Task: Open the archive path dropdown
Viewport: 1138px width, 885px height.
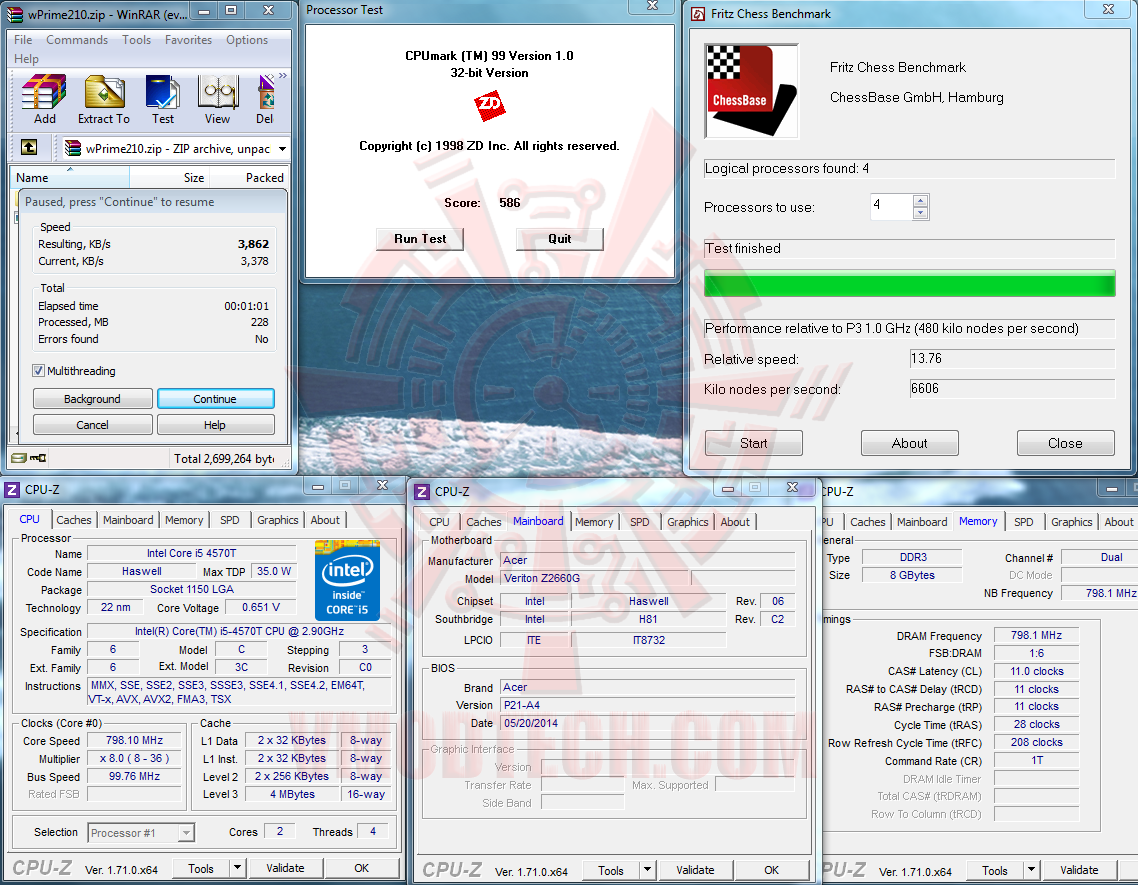Action: [282, 149]
